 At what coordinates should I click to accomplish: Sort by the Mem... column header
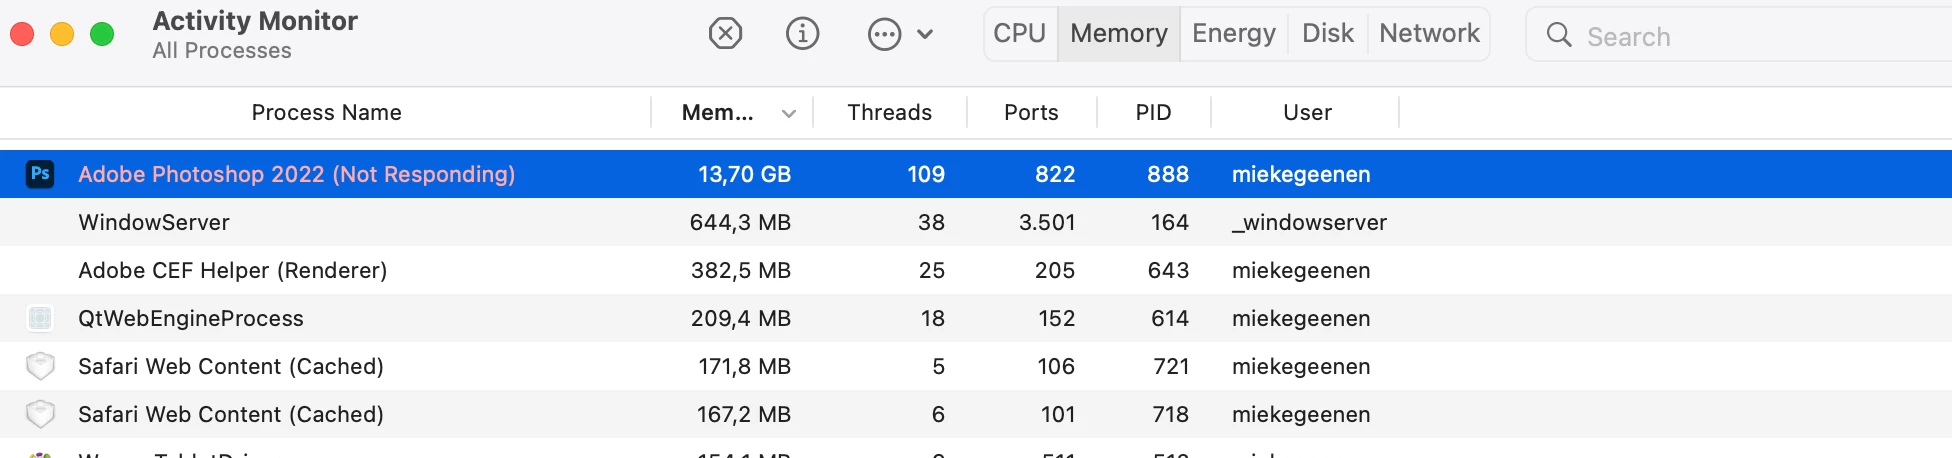717,113
